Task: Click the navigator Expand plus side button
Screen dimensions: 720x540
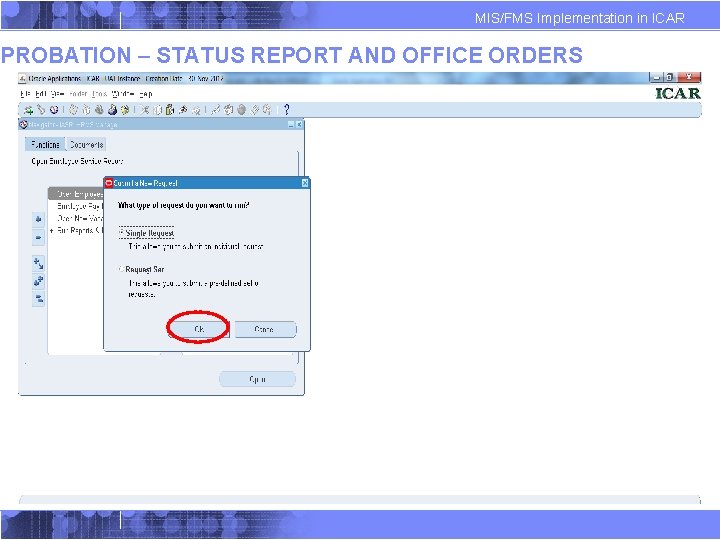Action: 39,219
